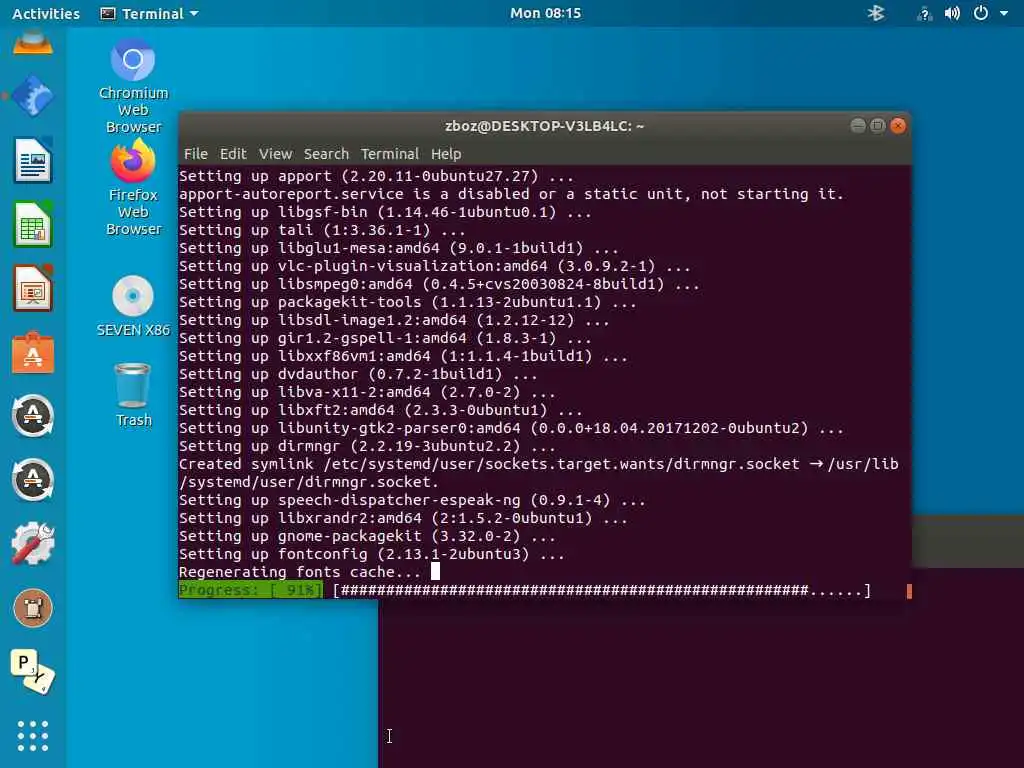Open the wrench-and-gear settings tool in dock
This screenshot has height=768, width=1024.
(33, 543)
